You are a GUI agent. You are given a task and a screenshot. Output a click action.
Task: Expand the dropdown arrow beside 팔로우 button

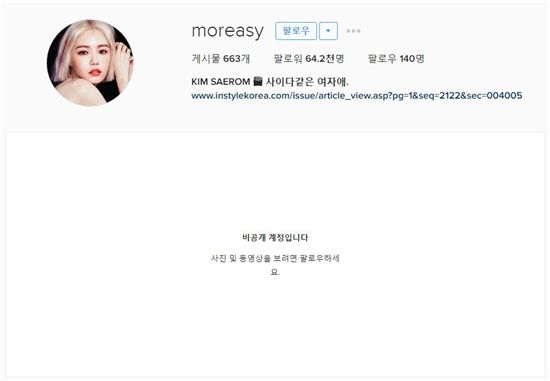click(x=328, y=31)
